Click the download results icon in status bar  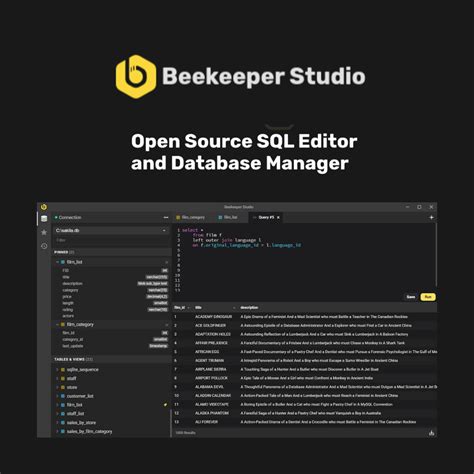pyautogui.click(x=432, y=433)
